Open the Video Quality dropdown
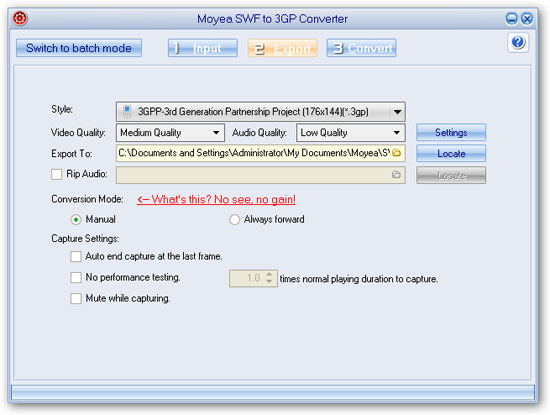 coord(170,133)
